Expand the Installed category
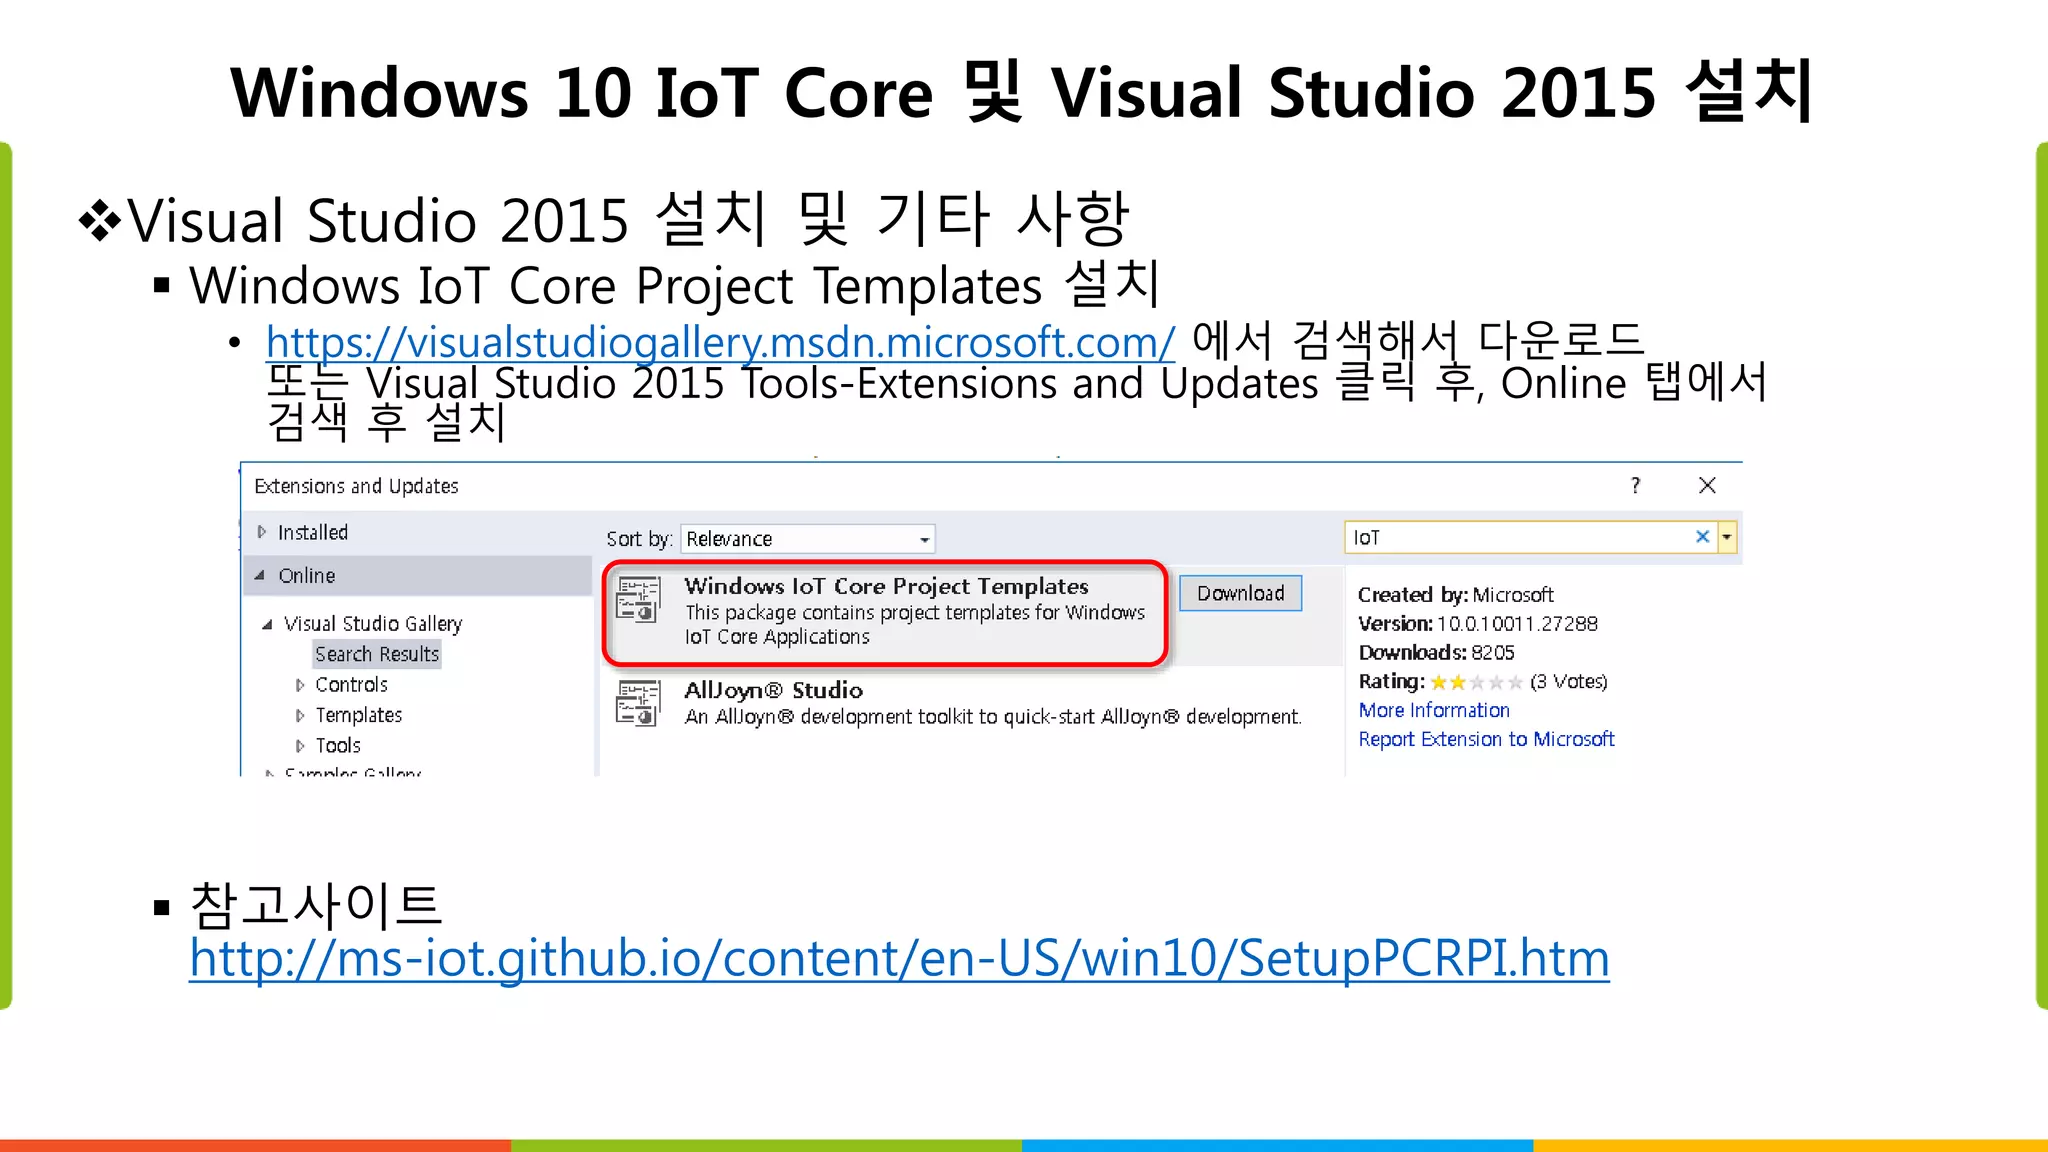The image size is (2048, 1152). tap(262, 532)
